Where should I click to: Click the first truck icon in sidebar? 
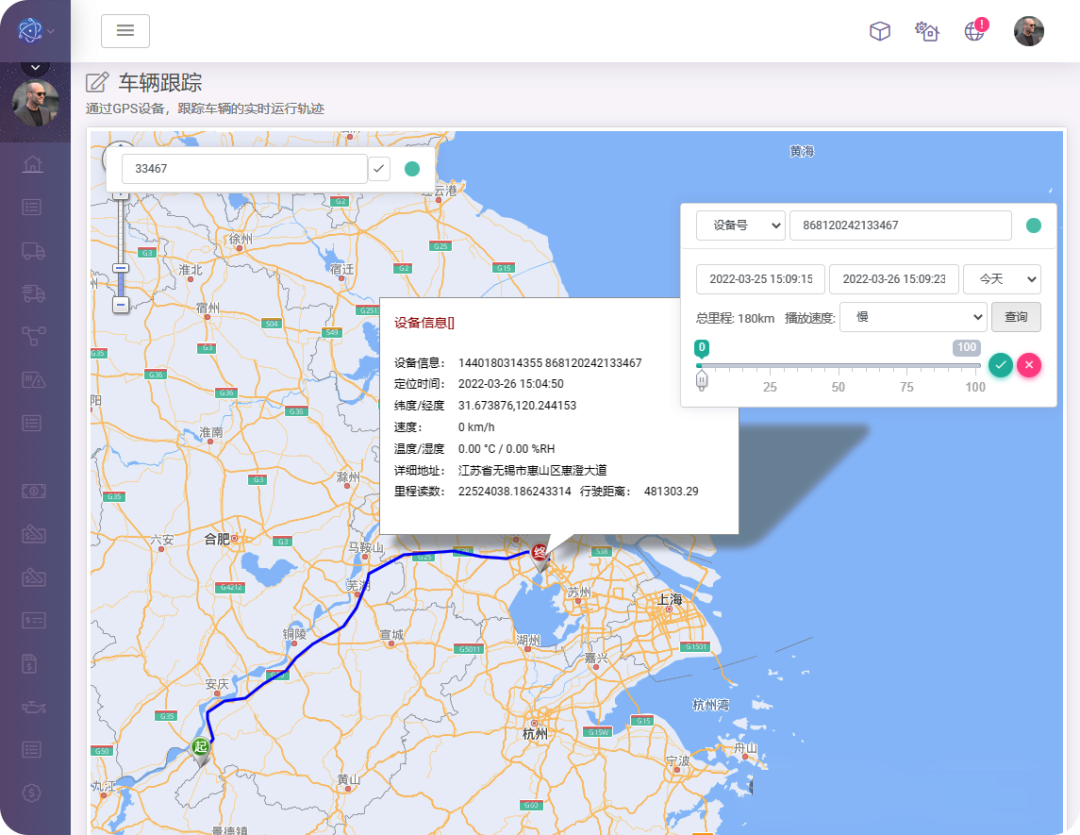pyautogui.click(x=33, y=251)
